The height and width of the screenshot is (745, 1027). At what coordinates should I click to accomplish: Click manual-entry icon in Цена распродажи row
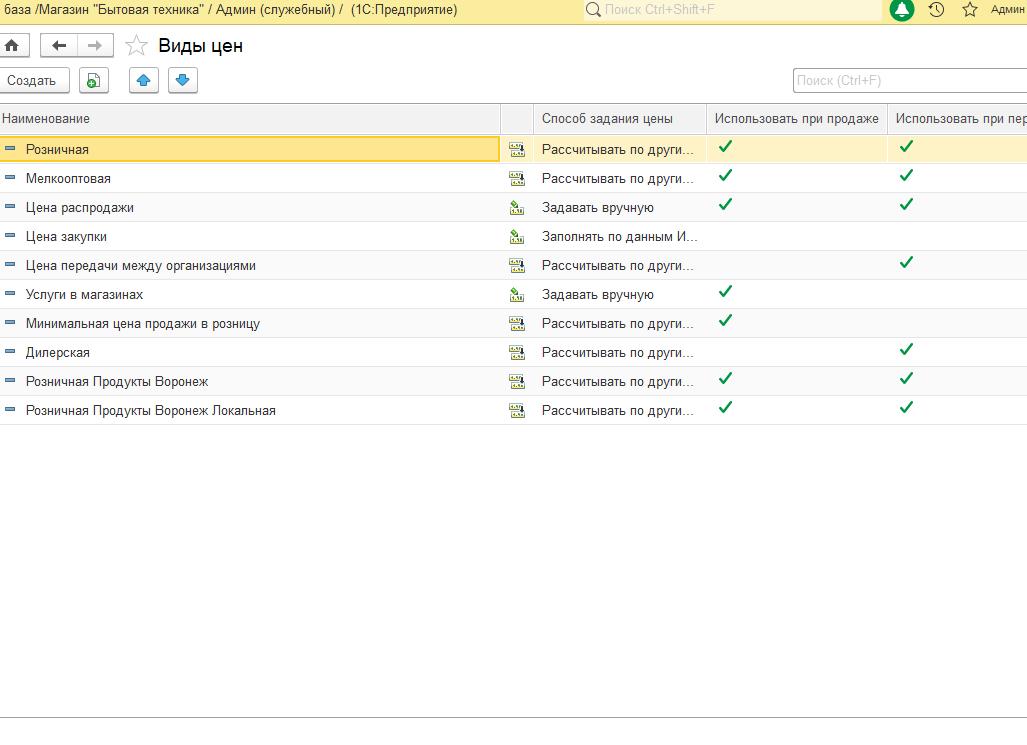point(517,208)
